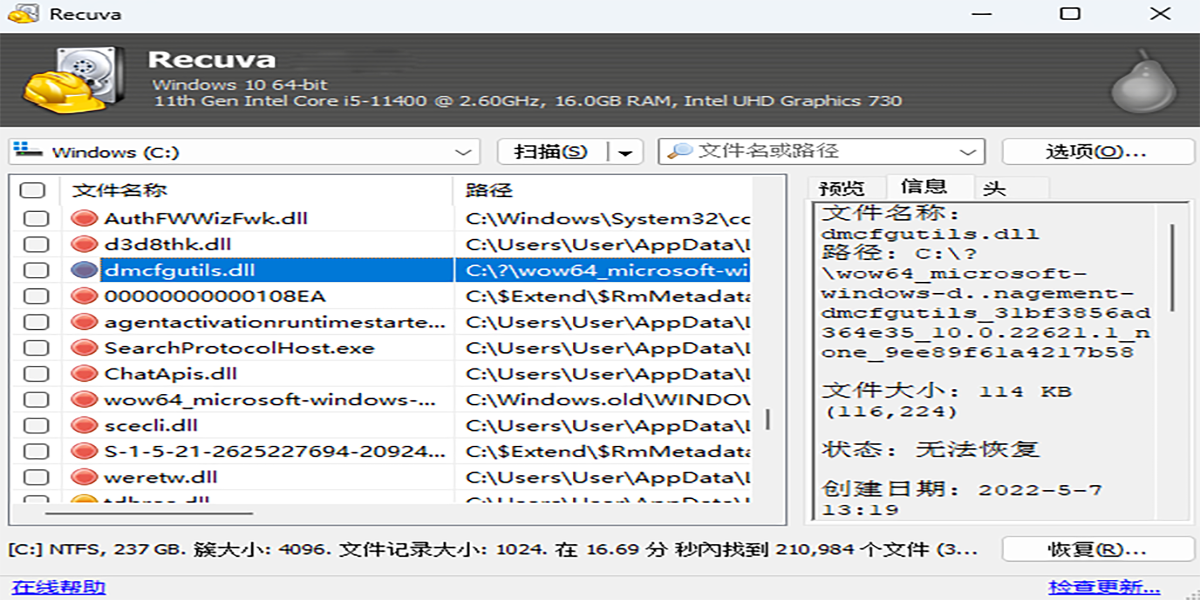The height and width of the screenshot is (600, 1200).
Task: Start a scan with the 扫描(S) button
Action: pos(552,152)
